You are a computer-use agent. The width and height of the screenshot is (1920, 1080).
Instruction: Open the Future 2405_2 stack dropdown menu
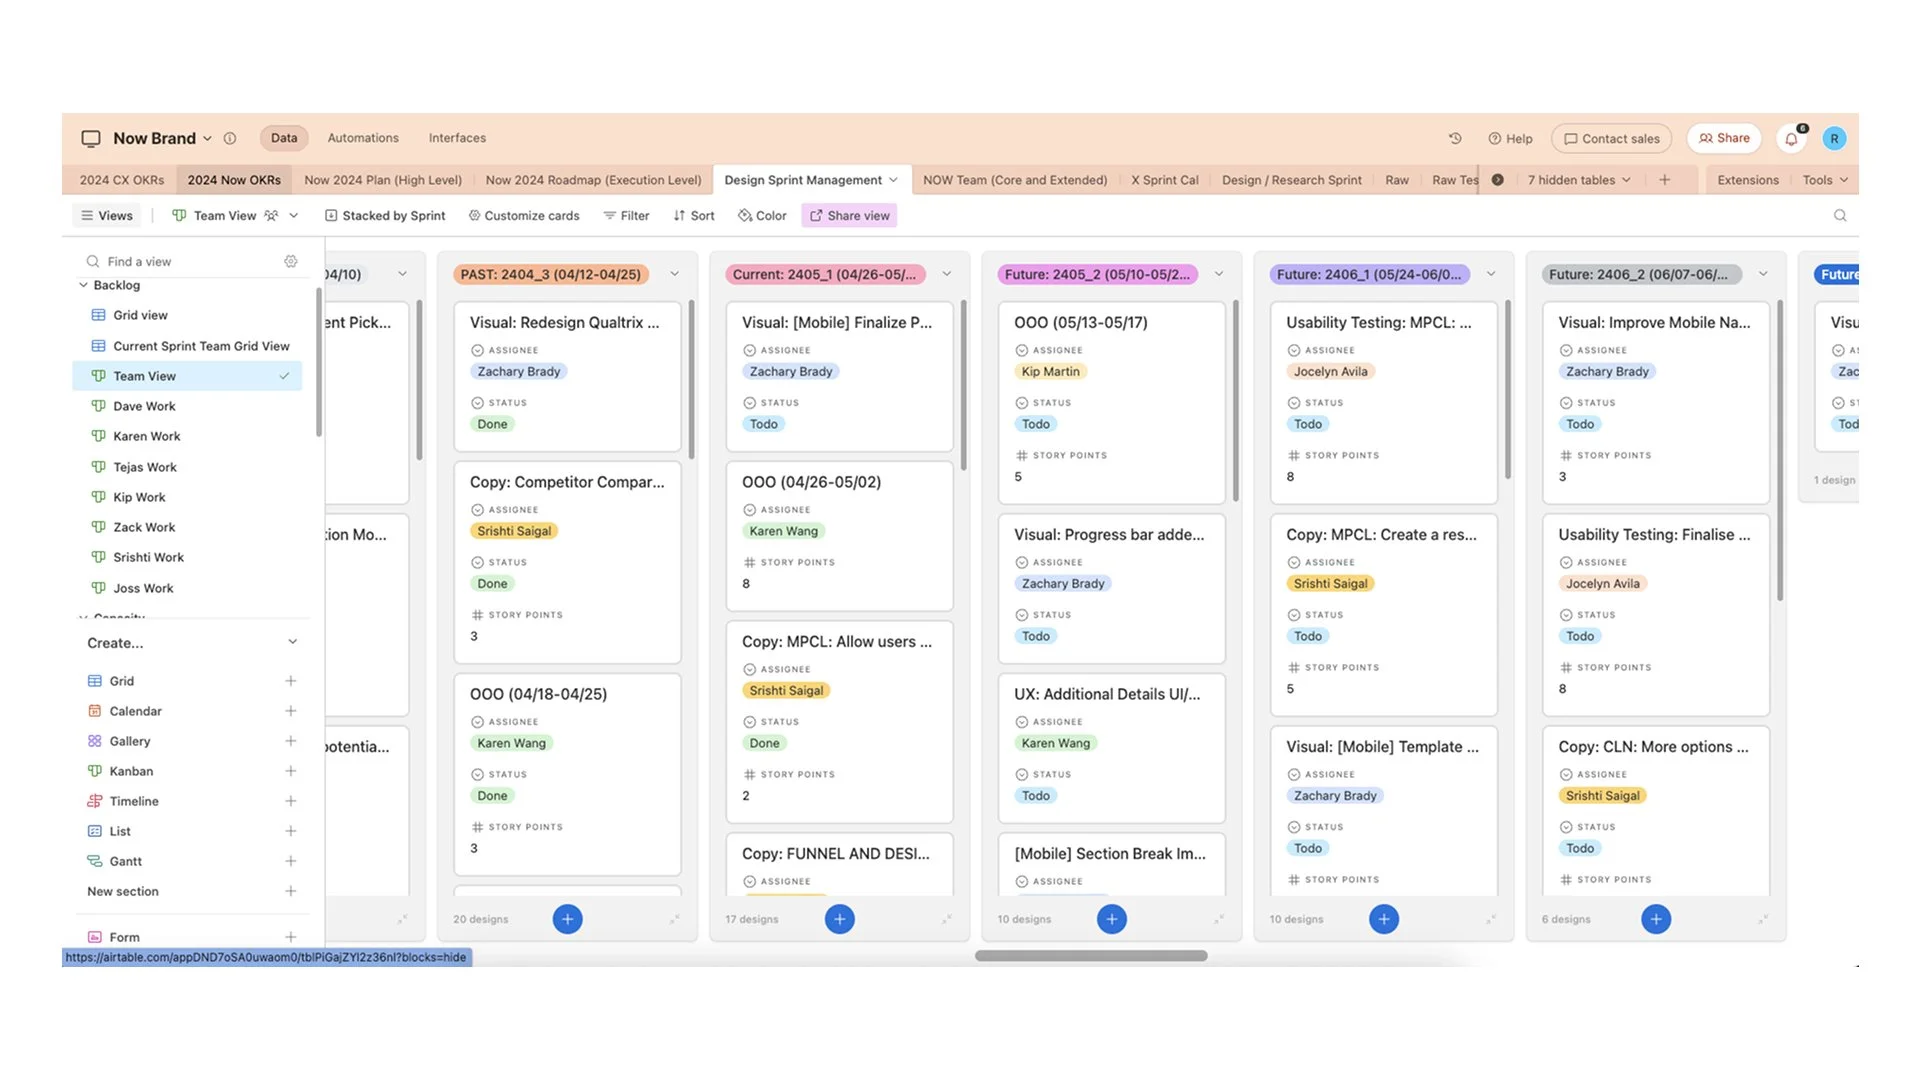pos(1218,274)
